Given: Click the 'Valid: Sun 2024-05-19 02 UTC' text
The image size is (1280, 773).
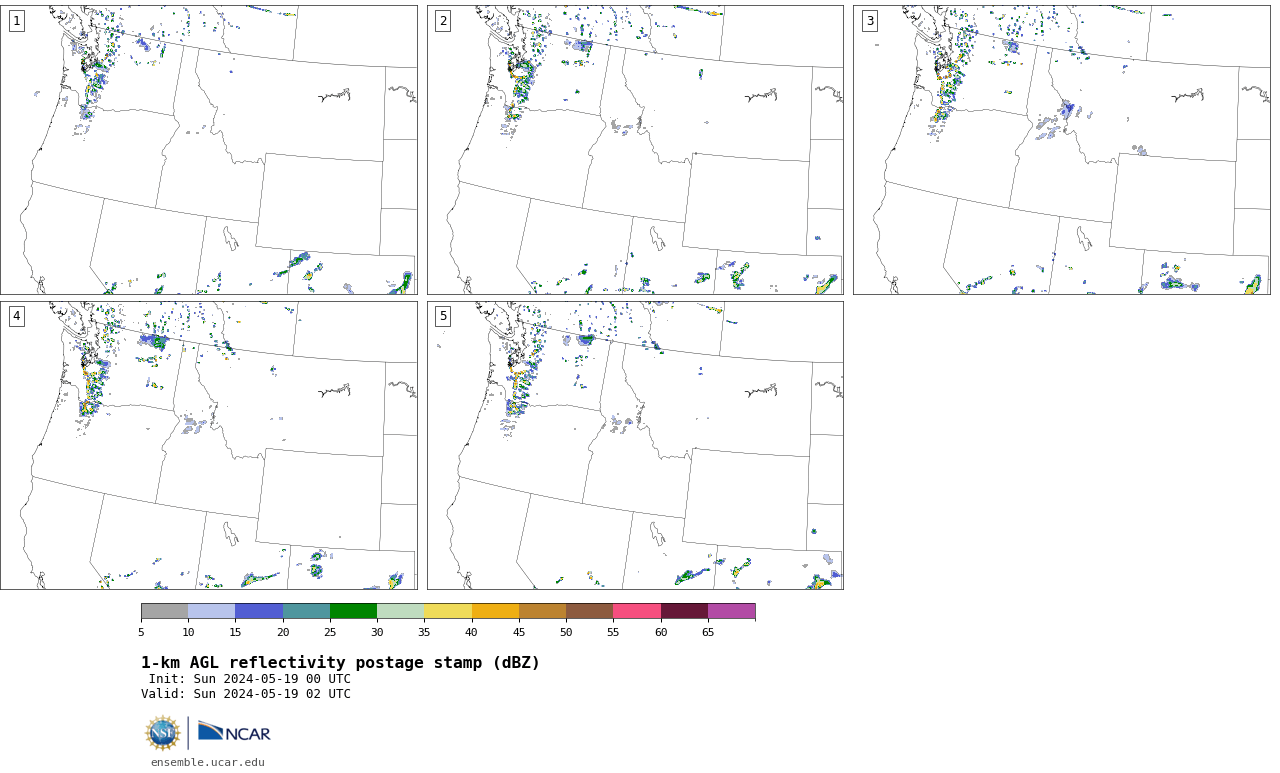Looking at the screenshot, I should 246,694.
